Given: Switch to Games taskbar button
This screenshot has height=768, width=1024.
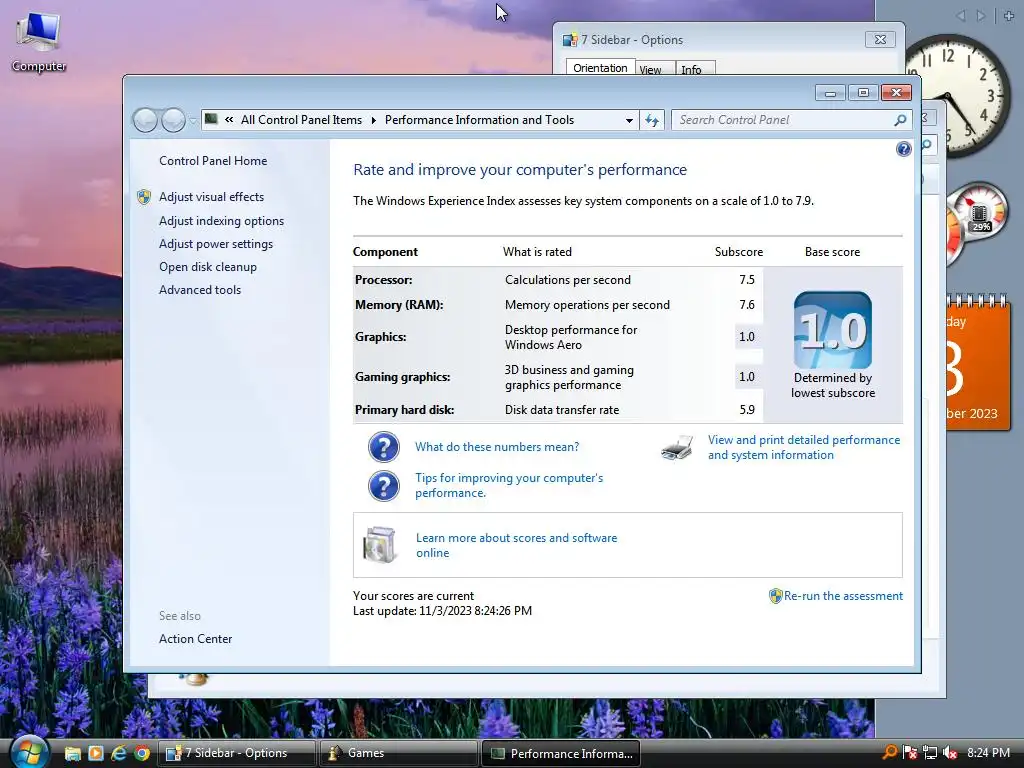Looking at the screenshot, I should pyautogui.click(x=398, y=753).
